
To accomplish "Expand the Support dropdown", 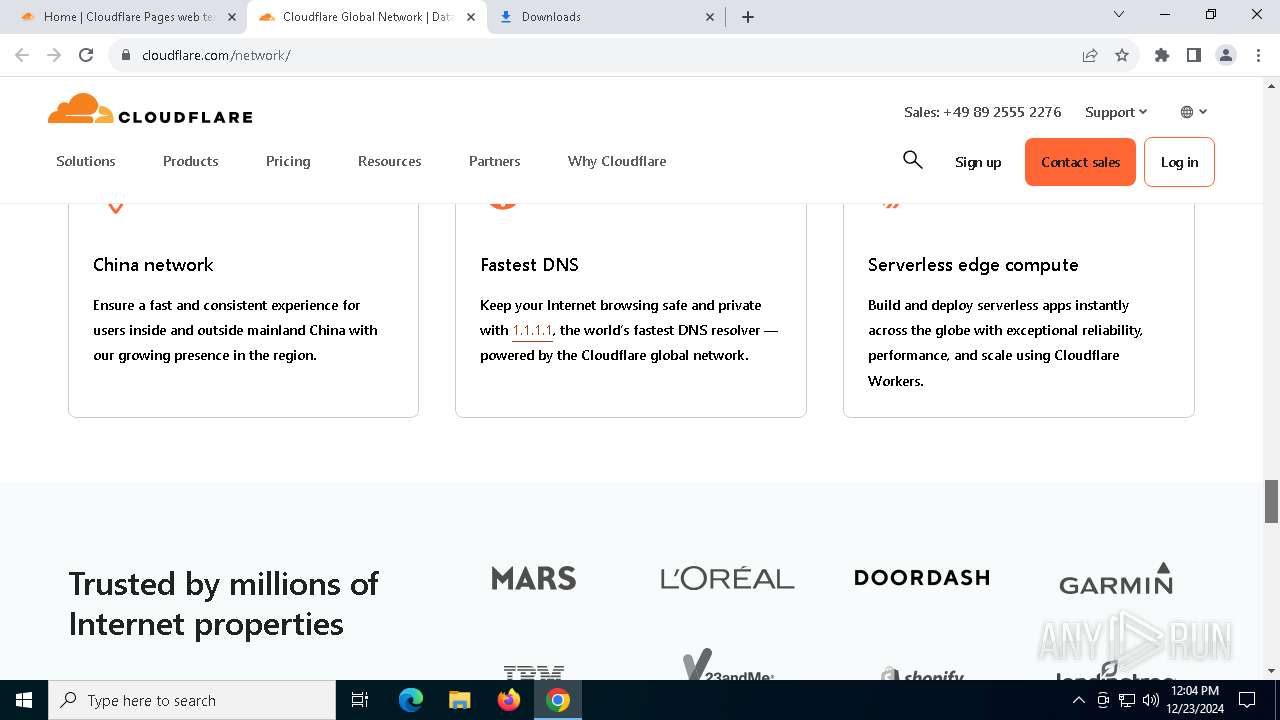I will (x=1116, y=112).
